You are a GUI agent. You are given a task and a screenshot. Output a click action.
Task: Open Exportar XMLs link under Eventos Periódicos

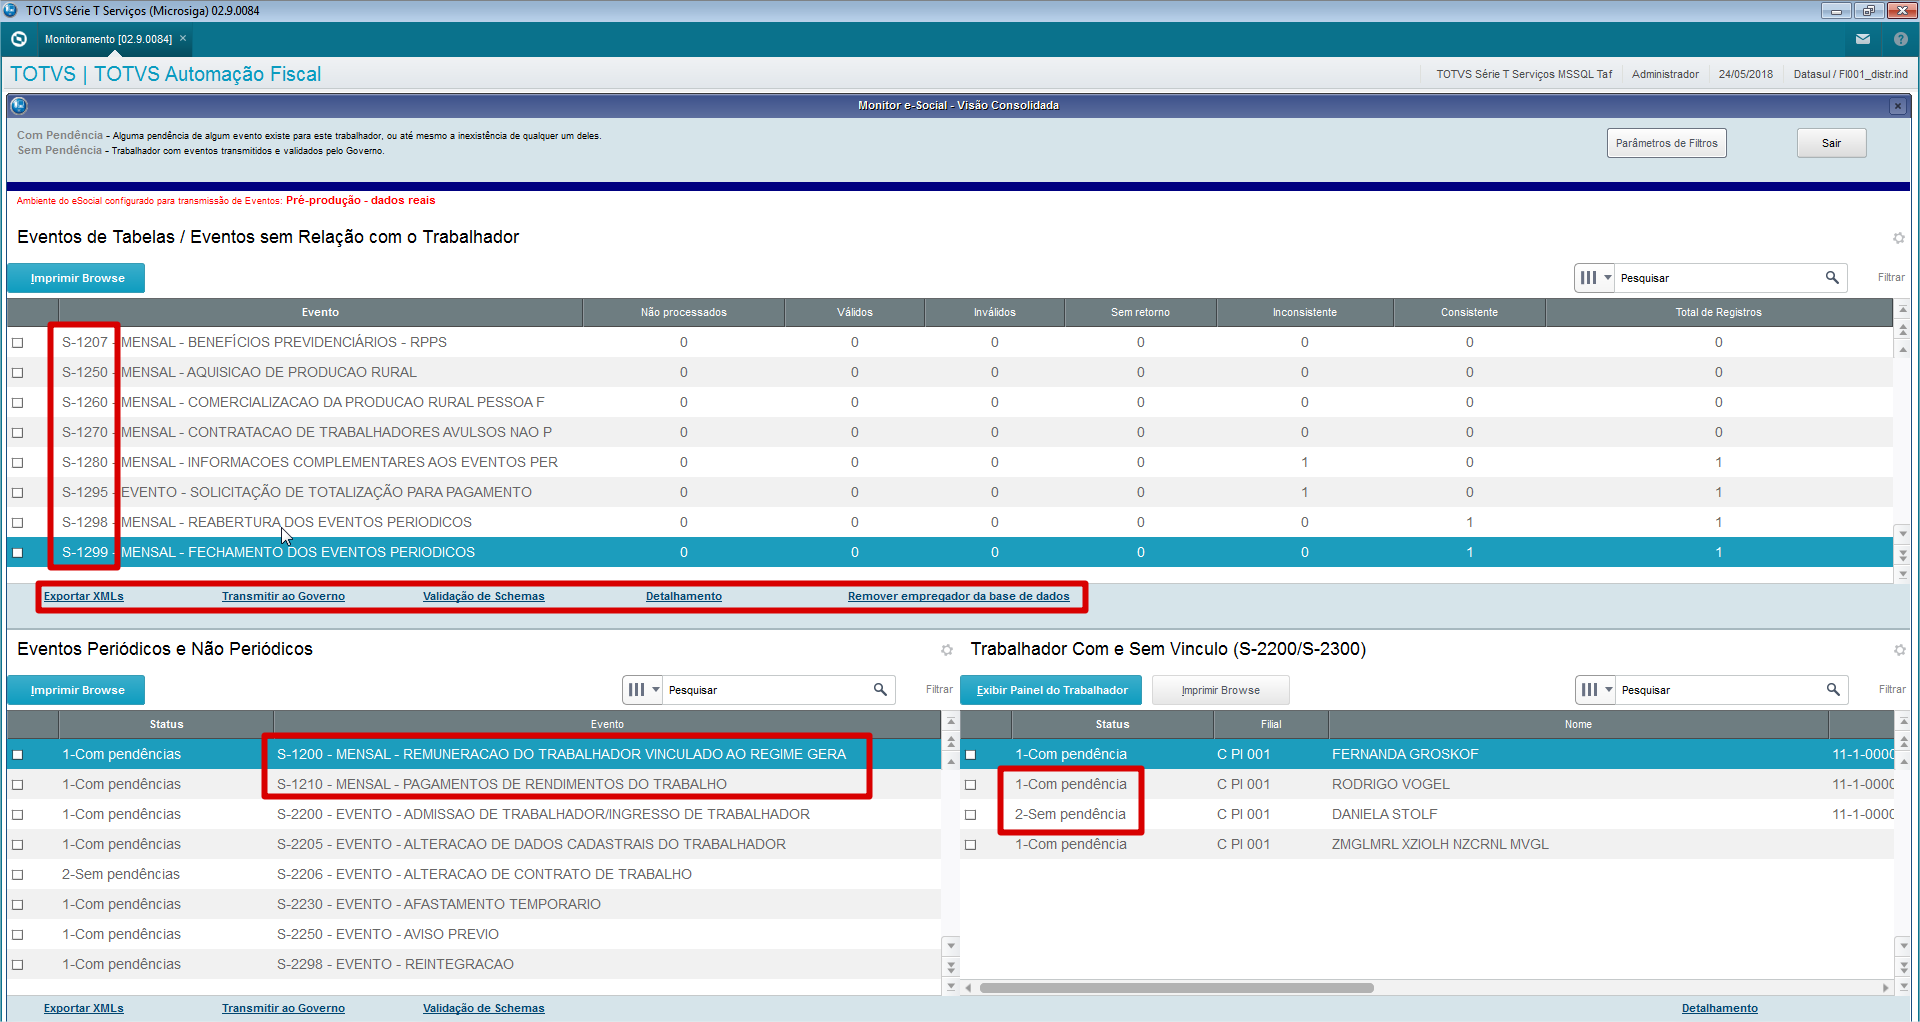[x=84, y=1009]
